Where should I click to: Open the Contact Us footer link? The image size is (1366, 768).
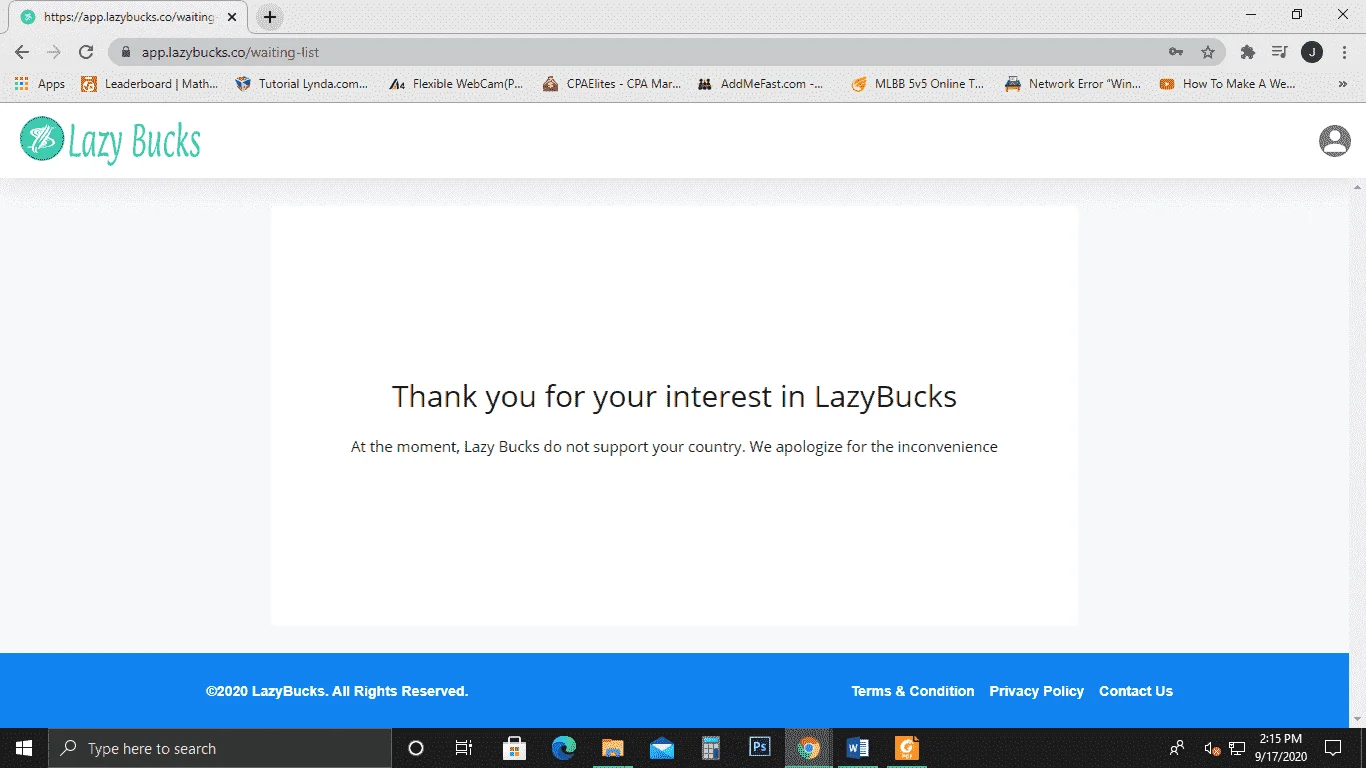coord(1136,691)
